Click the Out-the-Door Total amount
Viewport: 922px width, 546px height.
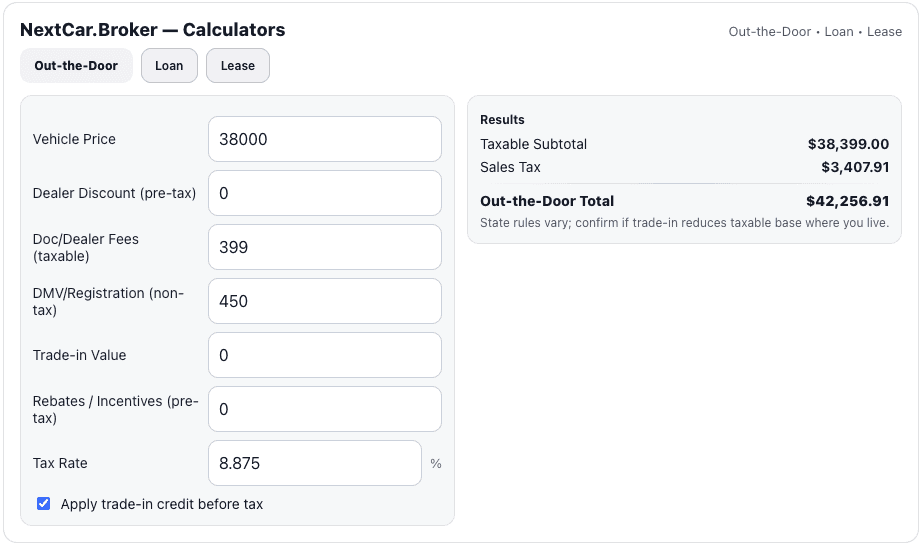[847, 201]
